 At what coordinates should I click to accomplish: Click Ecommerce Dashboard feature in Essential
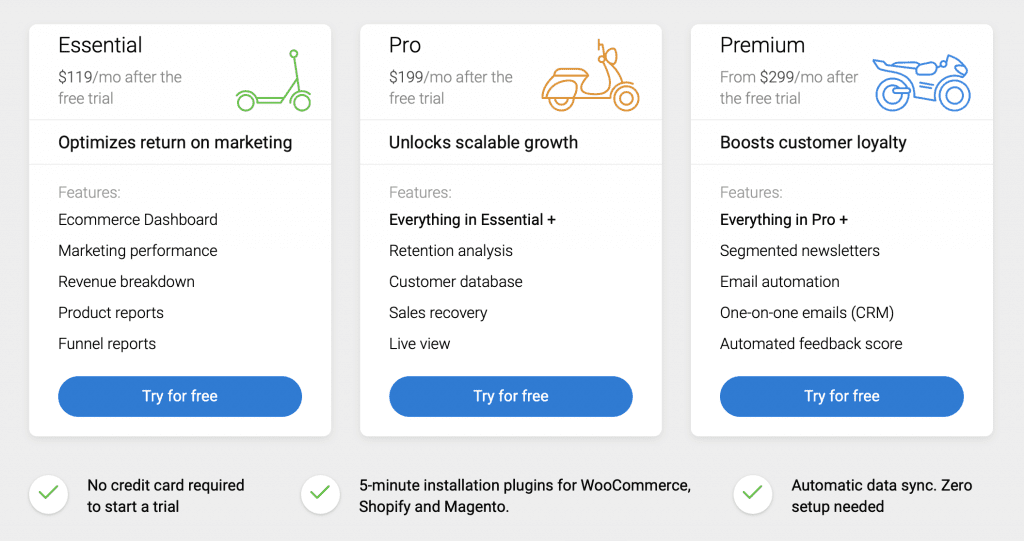click(x=138, y=220)
